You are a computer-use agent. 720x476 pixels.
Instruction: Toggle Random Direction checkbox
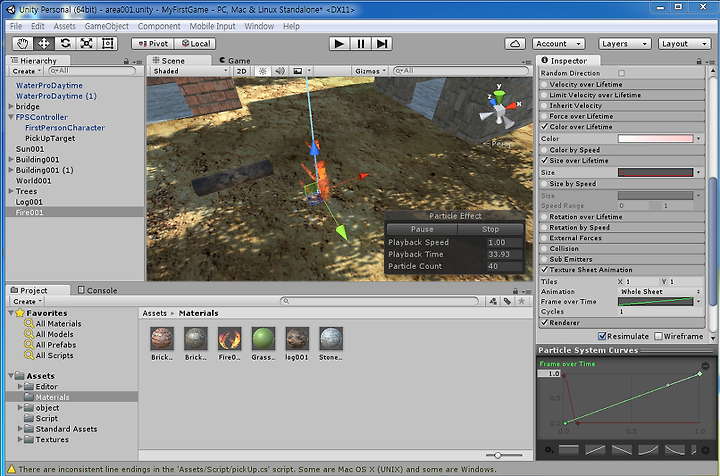click(x=621, y=73)
